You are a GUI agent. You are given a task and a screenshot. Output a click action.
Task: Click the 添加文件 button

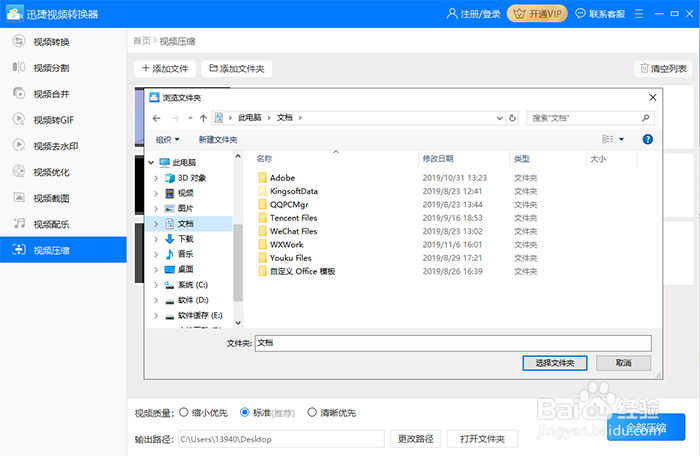[x=165, y=68]
